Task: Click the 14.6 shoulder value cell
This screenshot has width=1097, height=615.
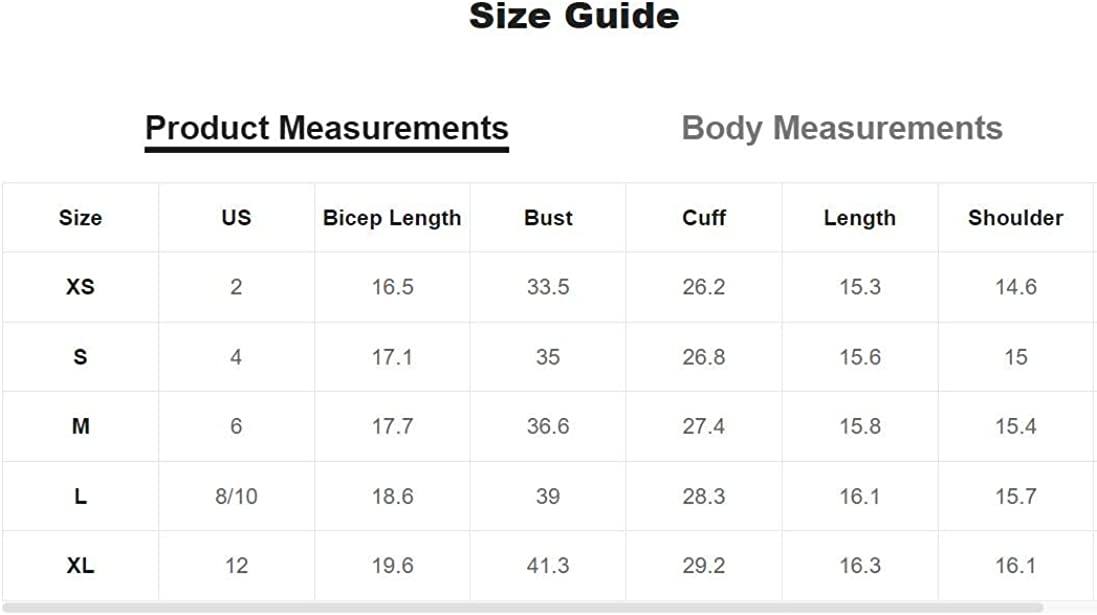Action: pos(1015,287)
